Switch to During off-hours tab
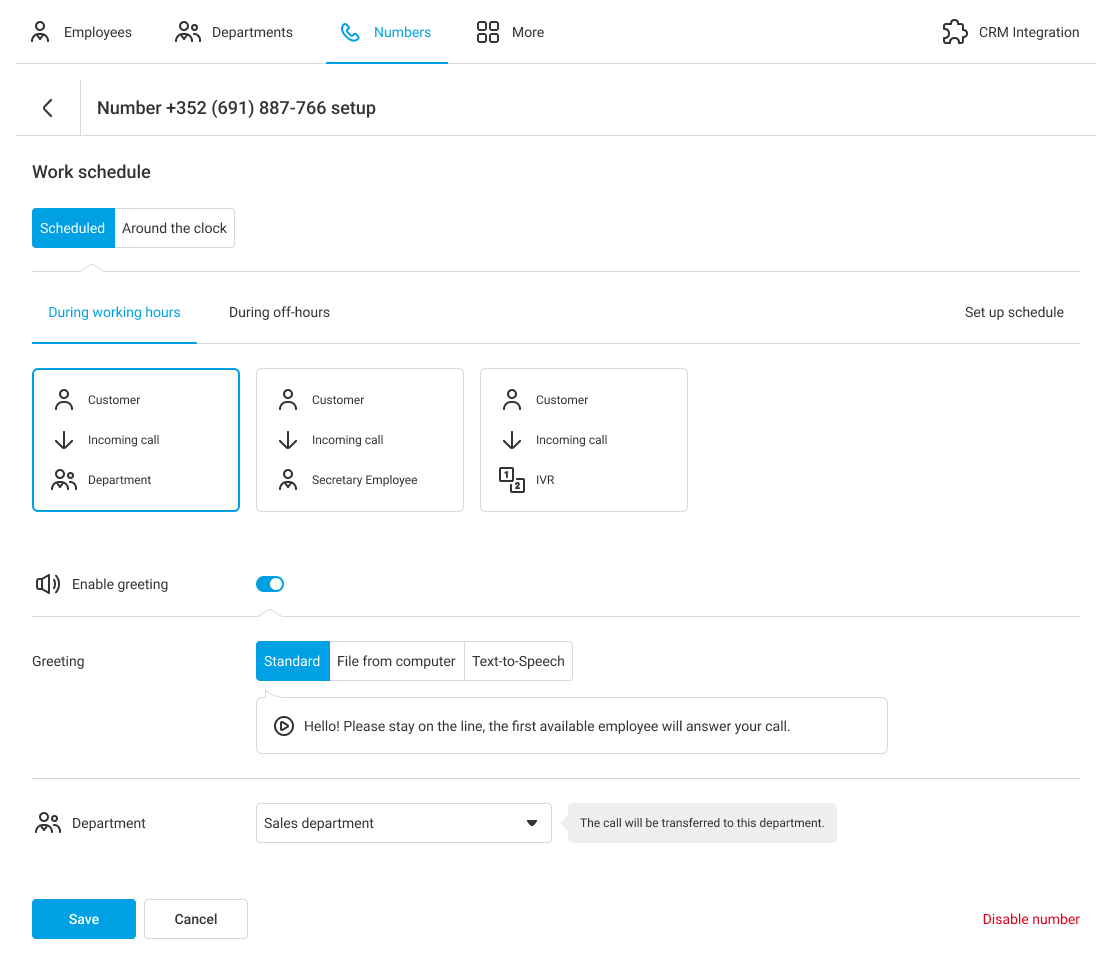Viewport: 1112px width, 979px height. pyautogui.click(x=279, y=312)
